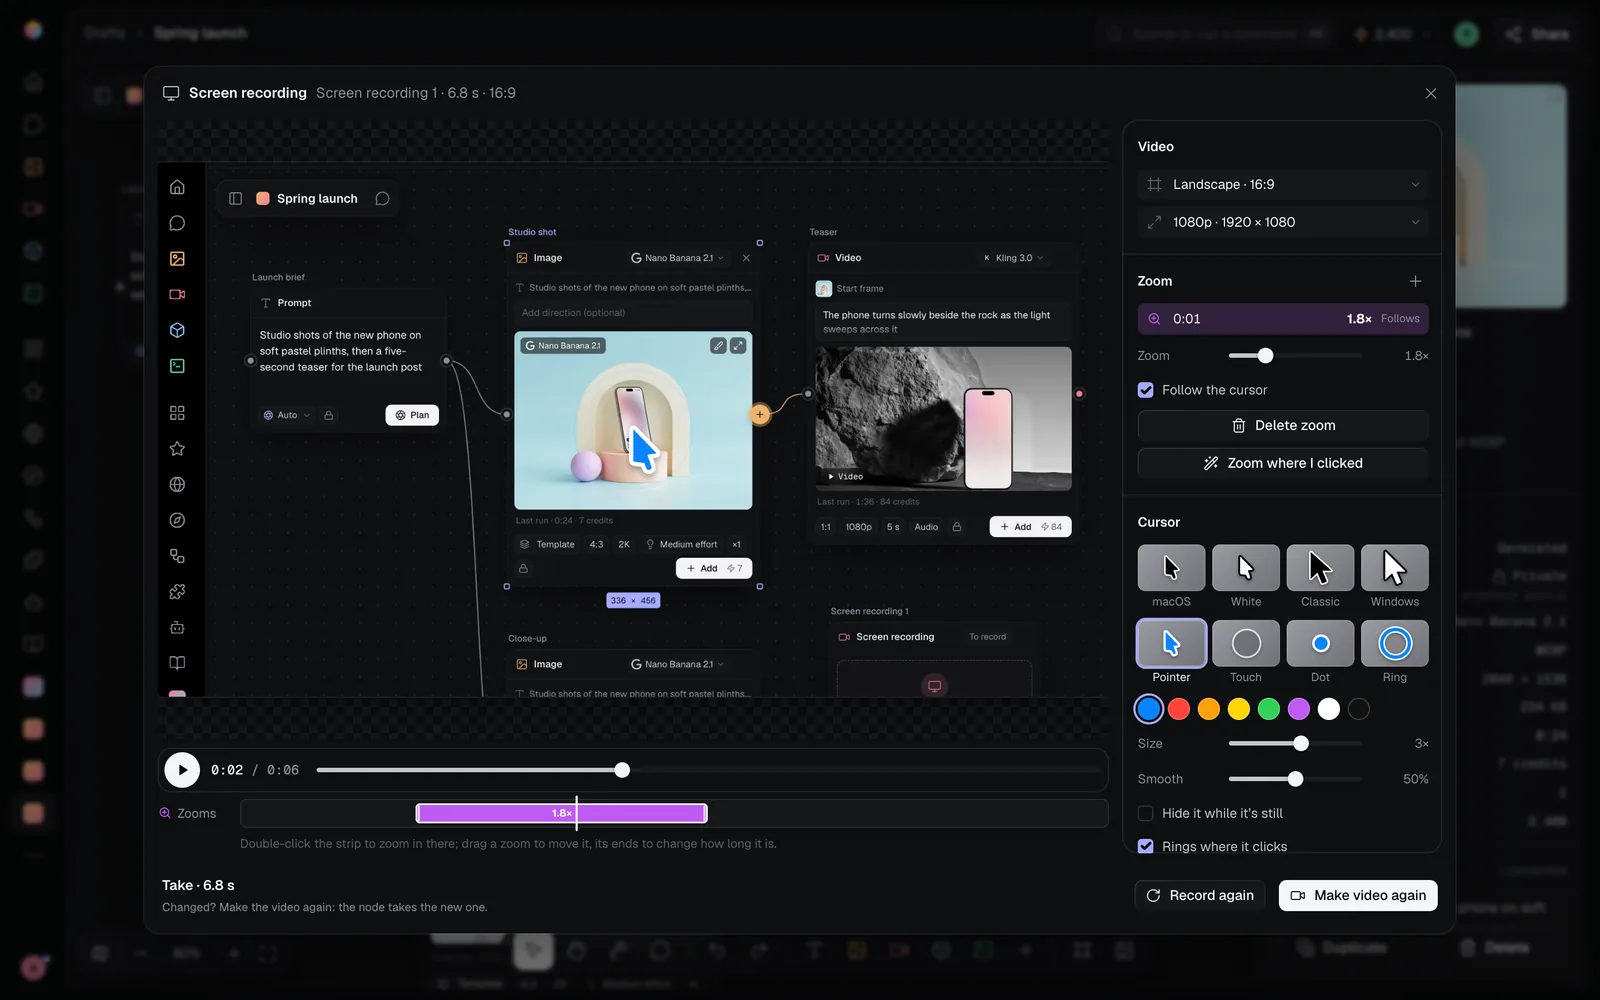Add a new zoom with plus icon
This screenshot has height=1000, width=1600.
(x=1415, y=281)
